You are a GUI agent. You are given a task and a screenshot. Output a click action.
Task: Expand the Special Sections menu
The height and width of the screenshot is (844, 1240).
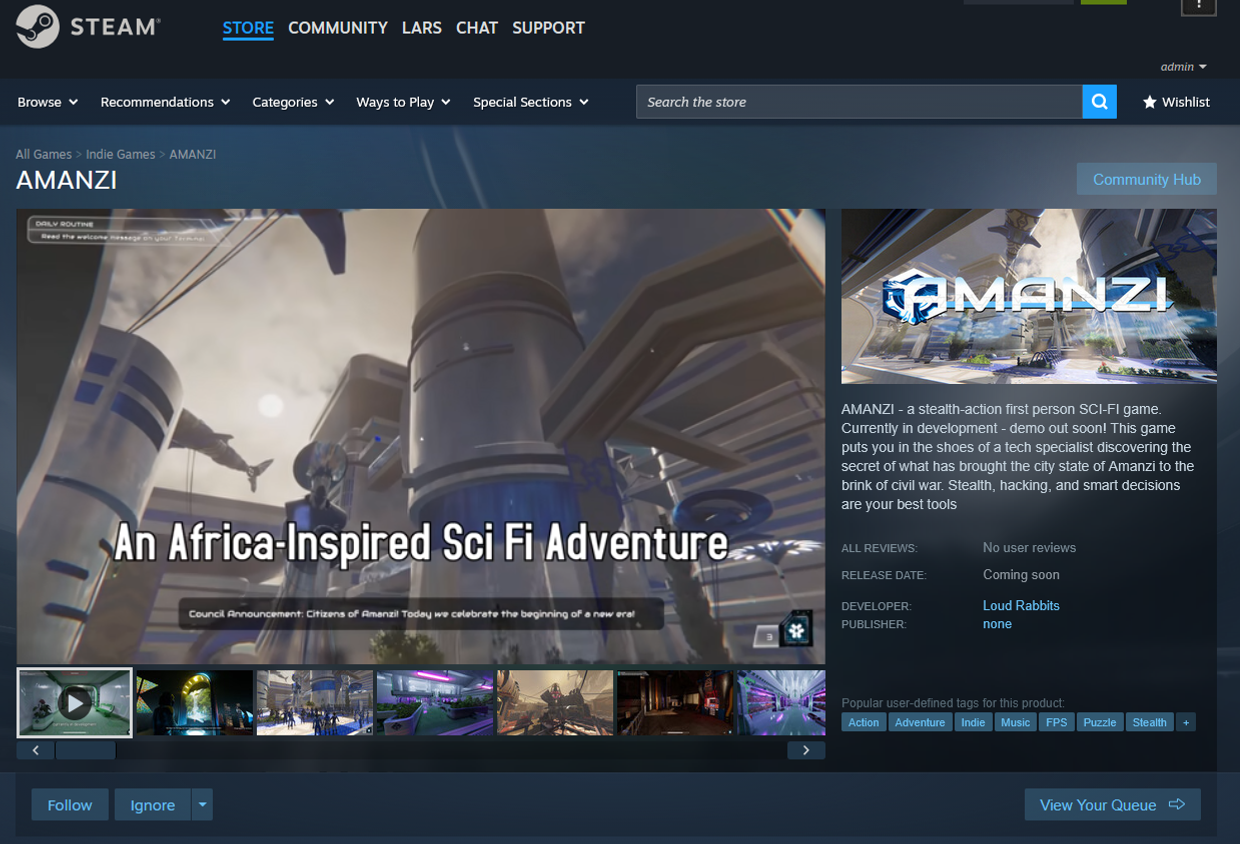coord(531,102)
